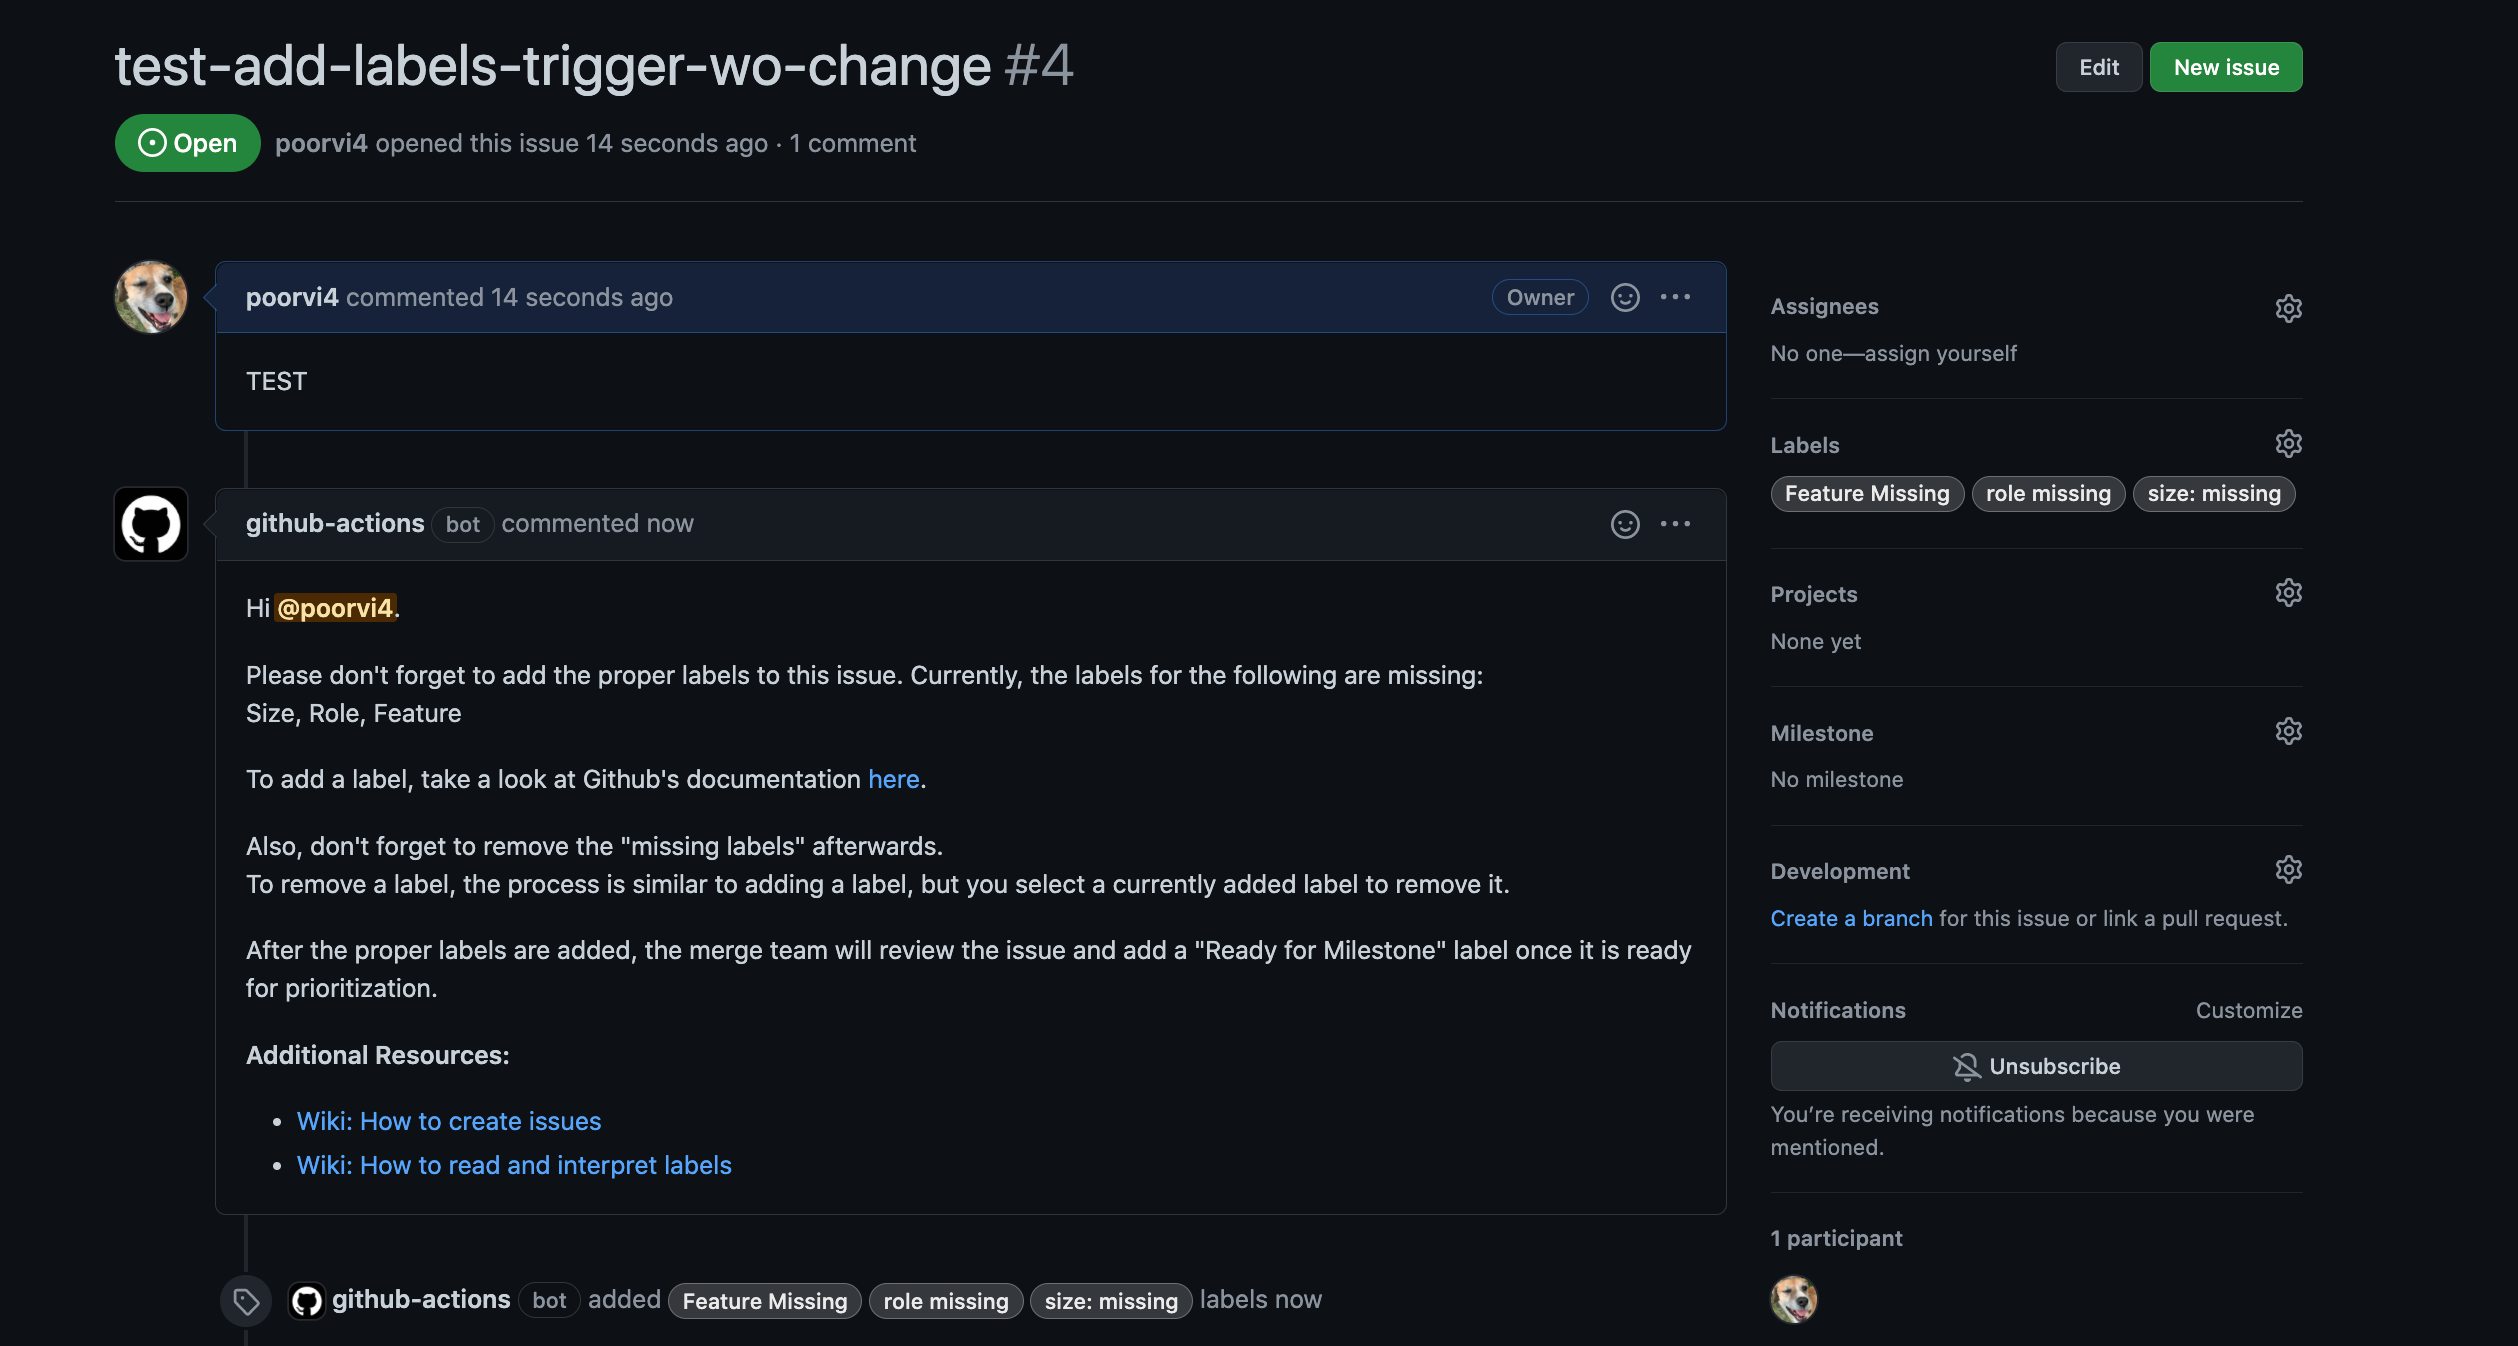The height and width of the screenshot is (1346, 2518).
Task: Click the 'Feature Missing' label in sidebar
Action: [1867, 494]
